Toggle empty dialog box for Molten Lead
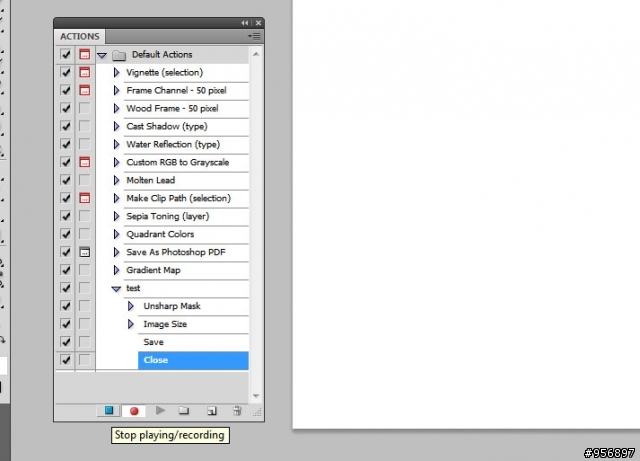This screenshot has height=461, width=640. click(84, 180)
